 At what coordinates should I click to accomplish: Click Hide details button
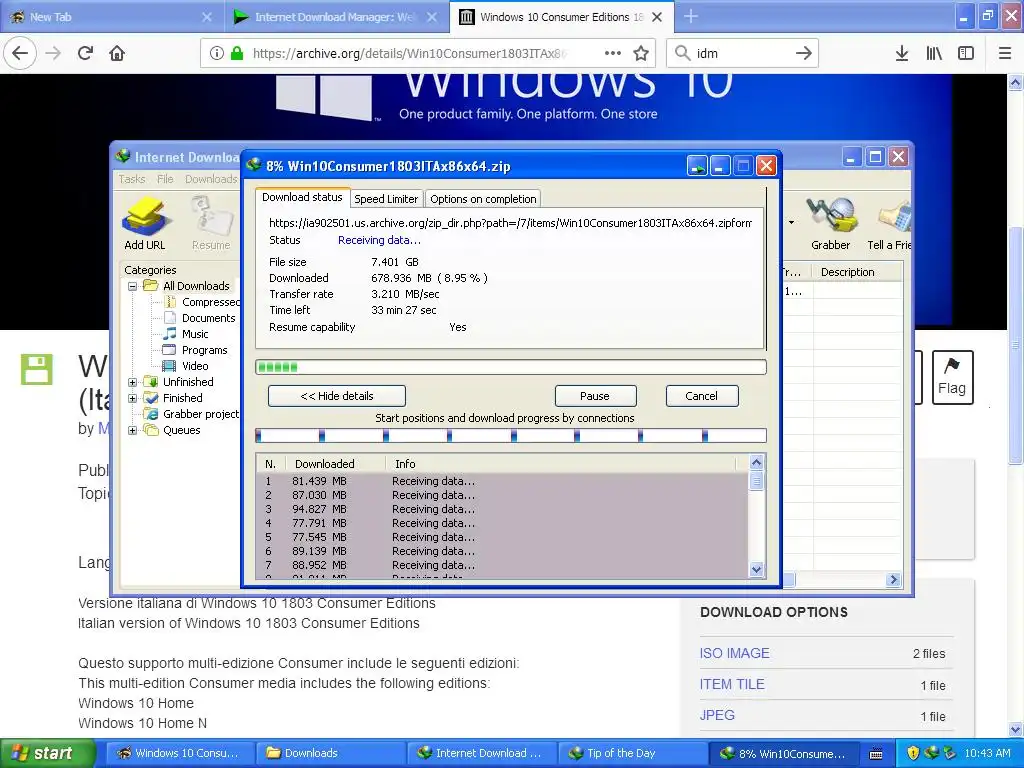[337, 396]
